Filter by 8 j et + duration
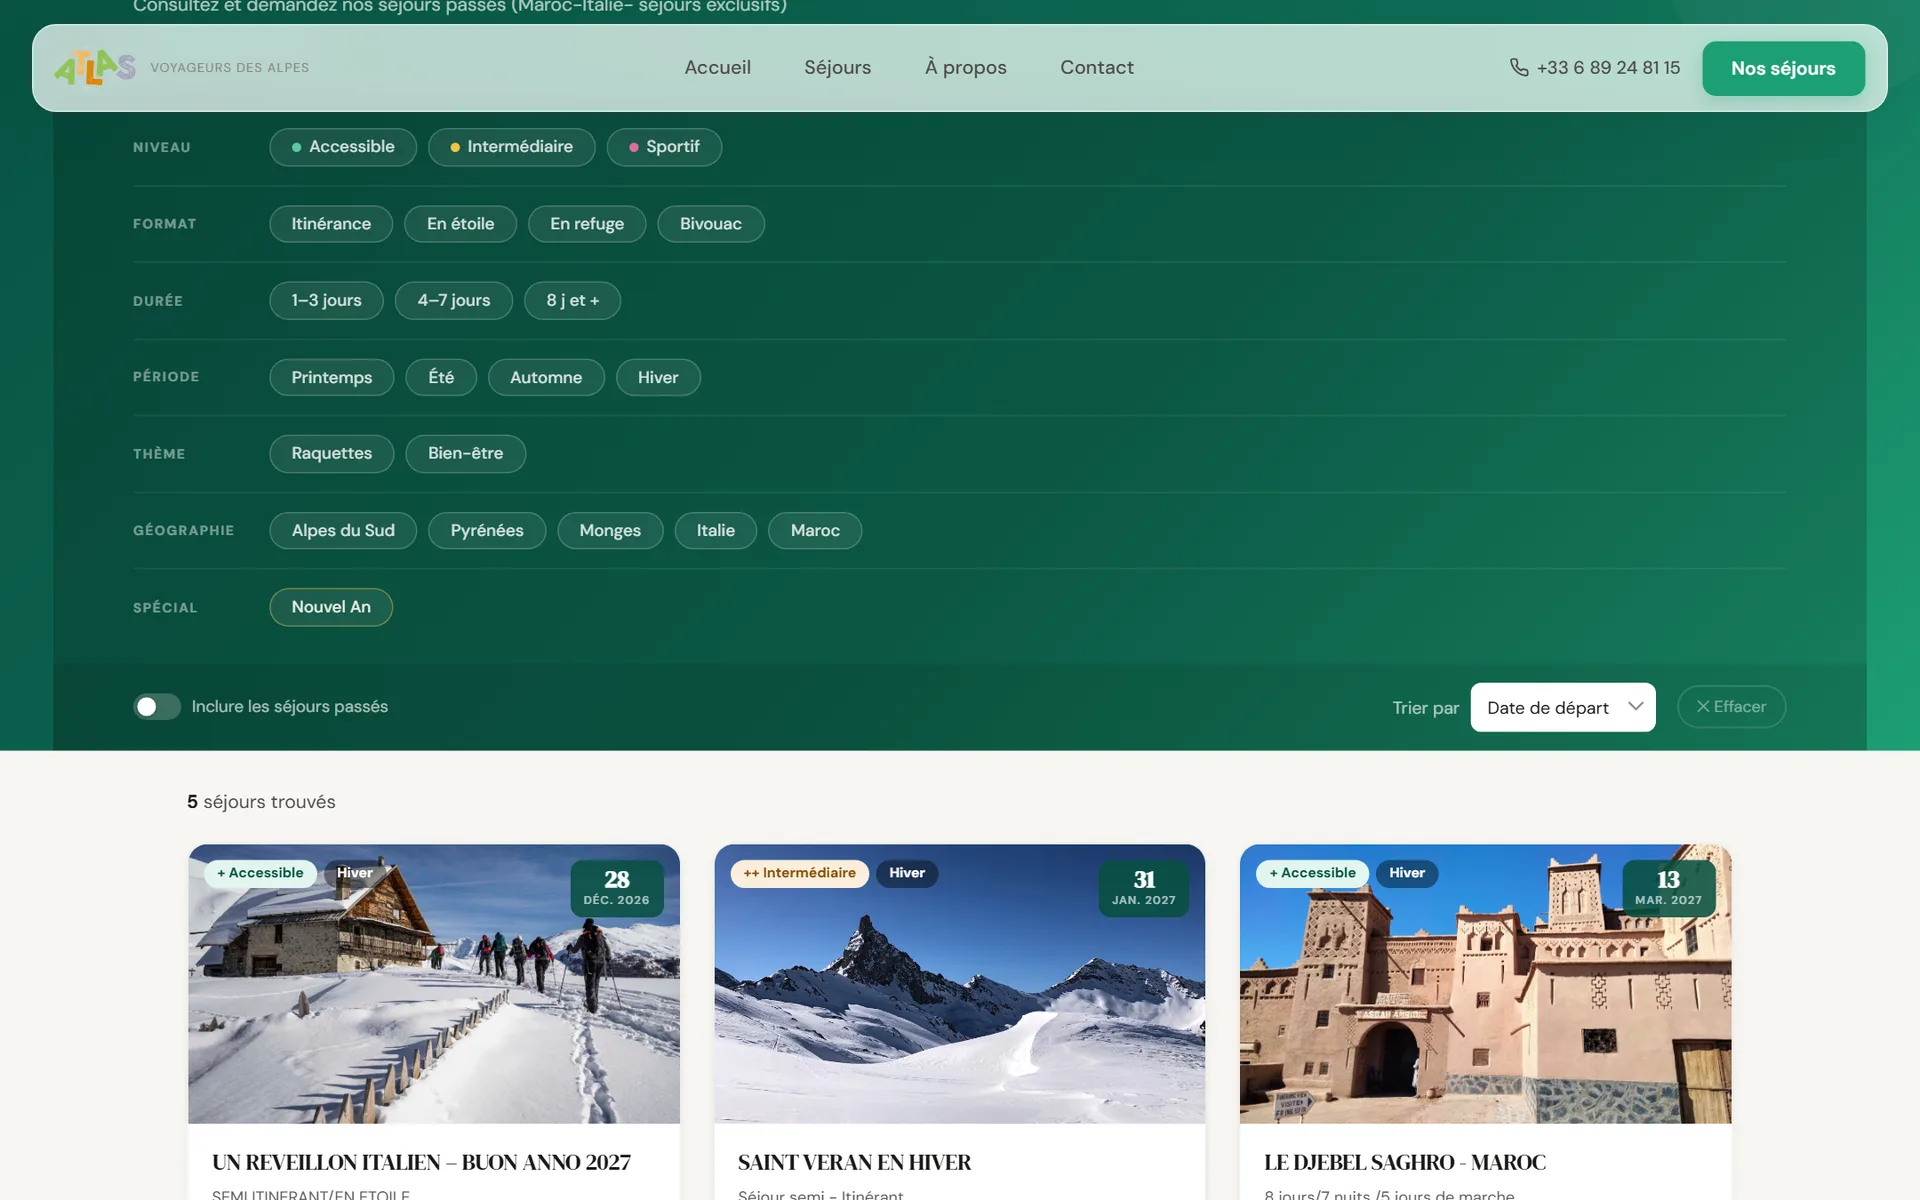1920x1200 pixels. point(572,301)
